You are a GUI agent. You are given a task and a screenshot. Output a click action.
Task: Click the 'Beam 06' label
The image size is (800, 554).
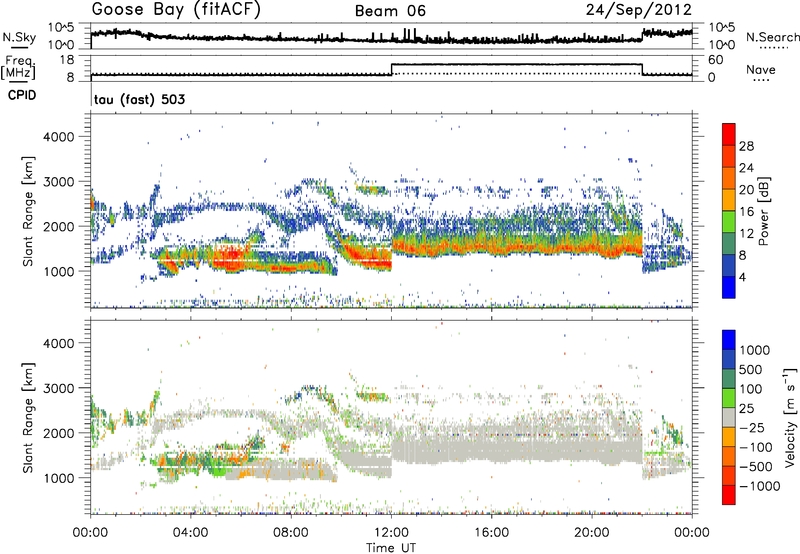point(390,11)
